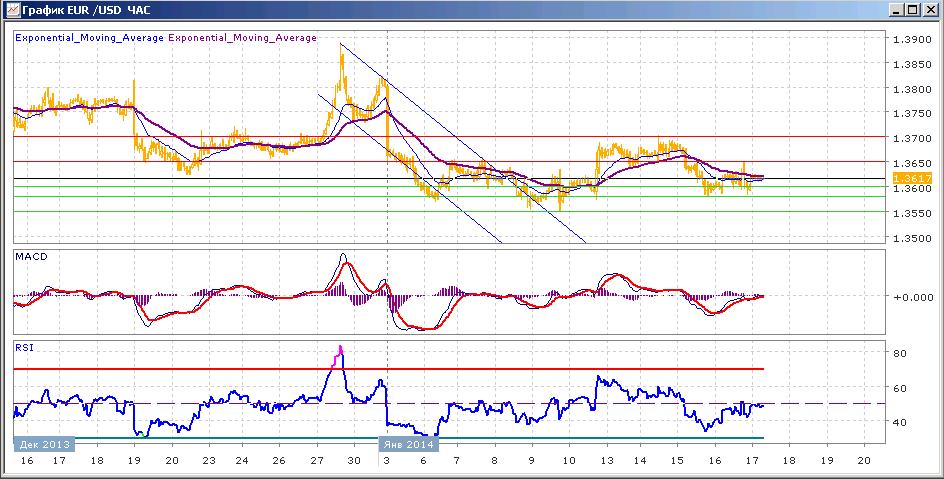Select the purple Exponential_Moving_Average legend label
Viewport: 944px width, 479px height.
pyautogui.click(x=243, y=37)
